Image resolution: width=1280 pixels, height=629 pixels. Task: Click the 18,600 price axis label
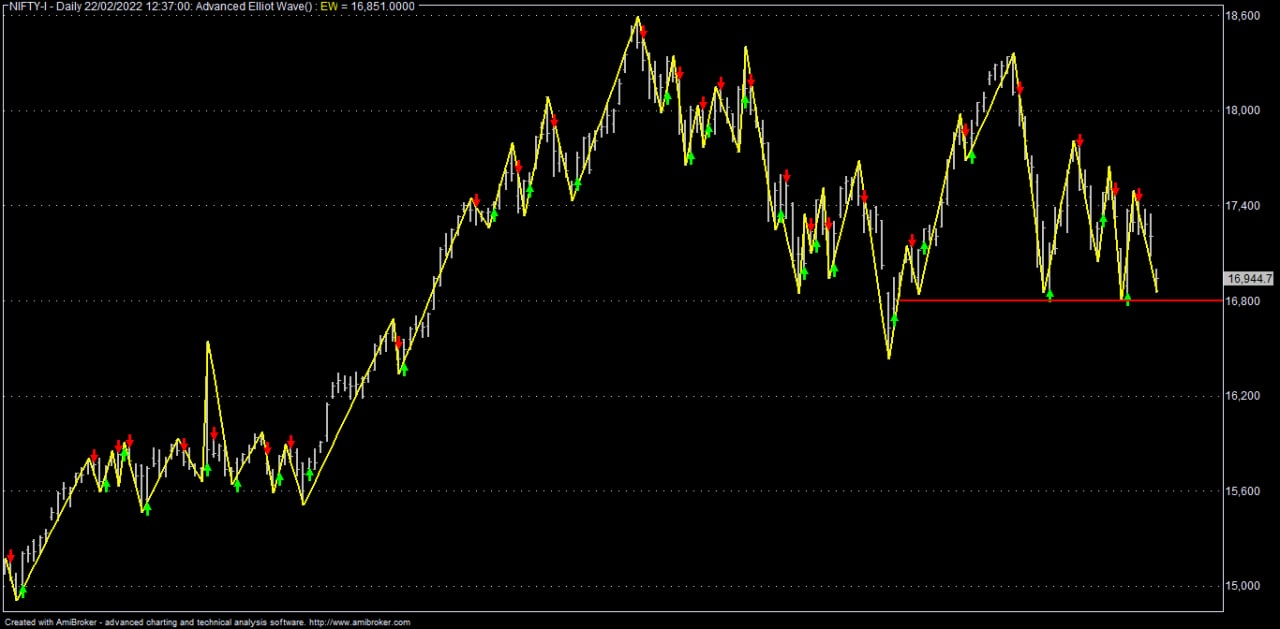1245,16
